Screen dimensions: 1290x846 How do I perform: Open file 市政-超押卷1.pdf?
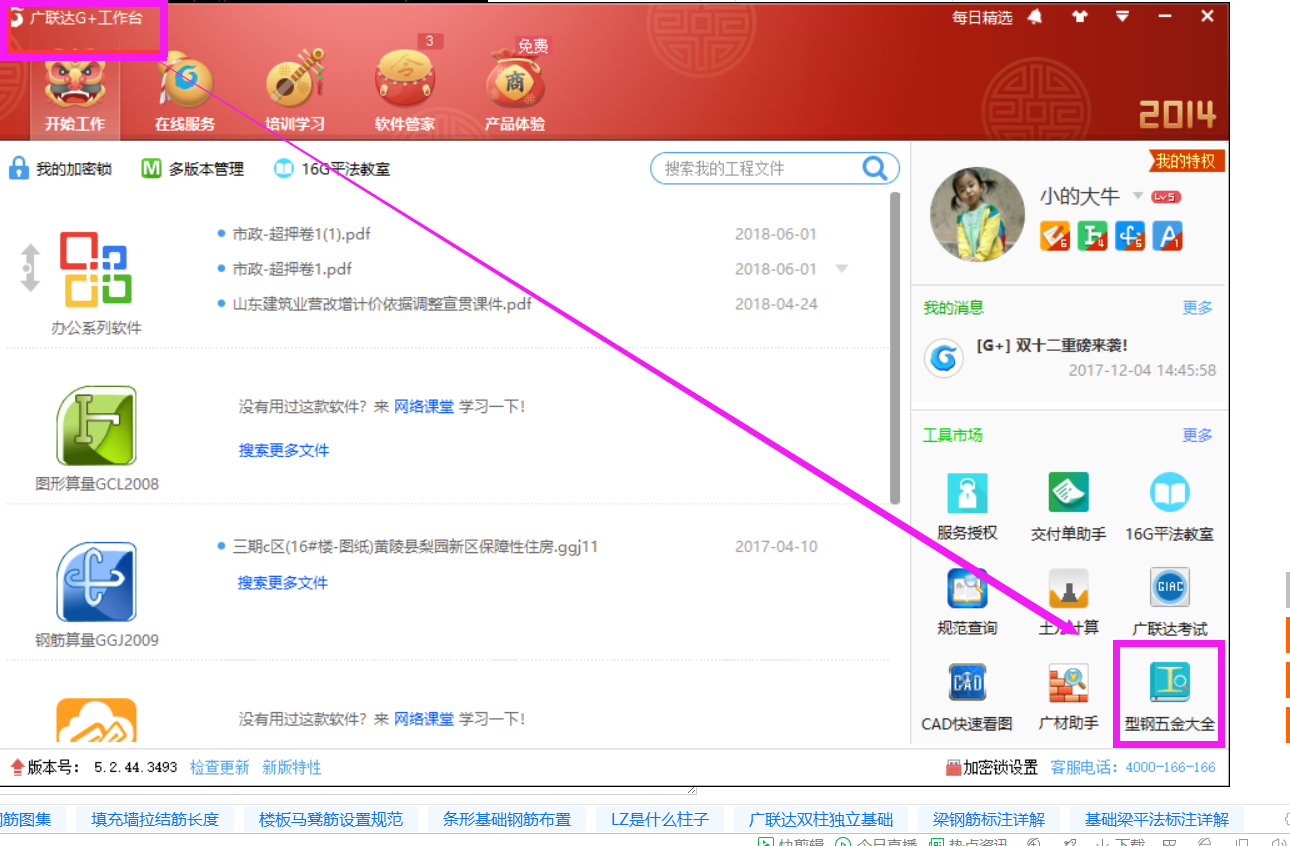point(292,269)
